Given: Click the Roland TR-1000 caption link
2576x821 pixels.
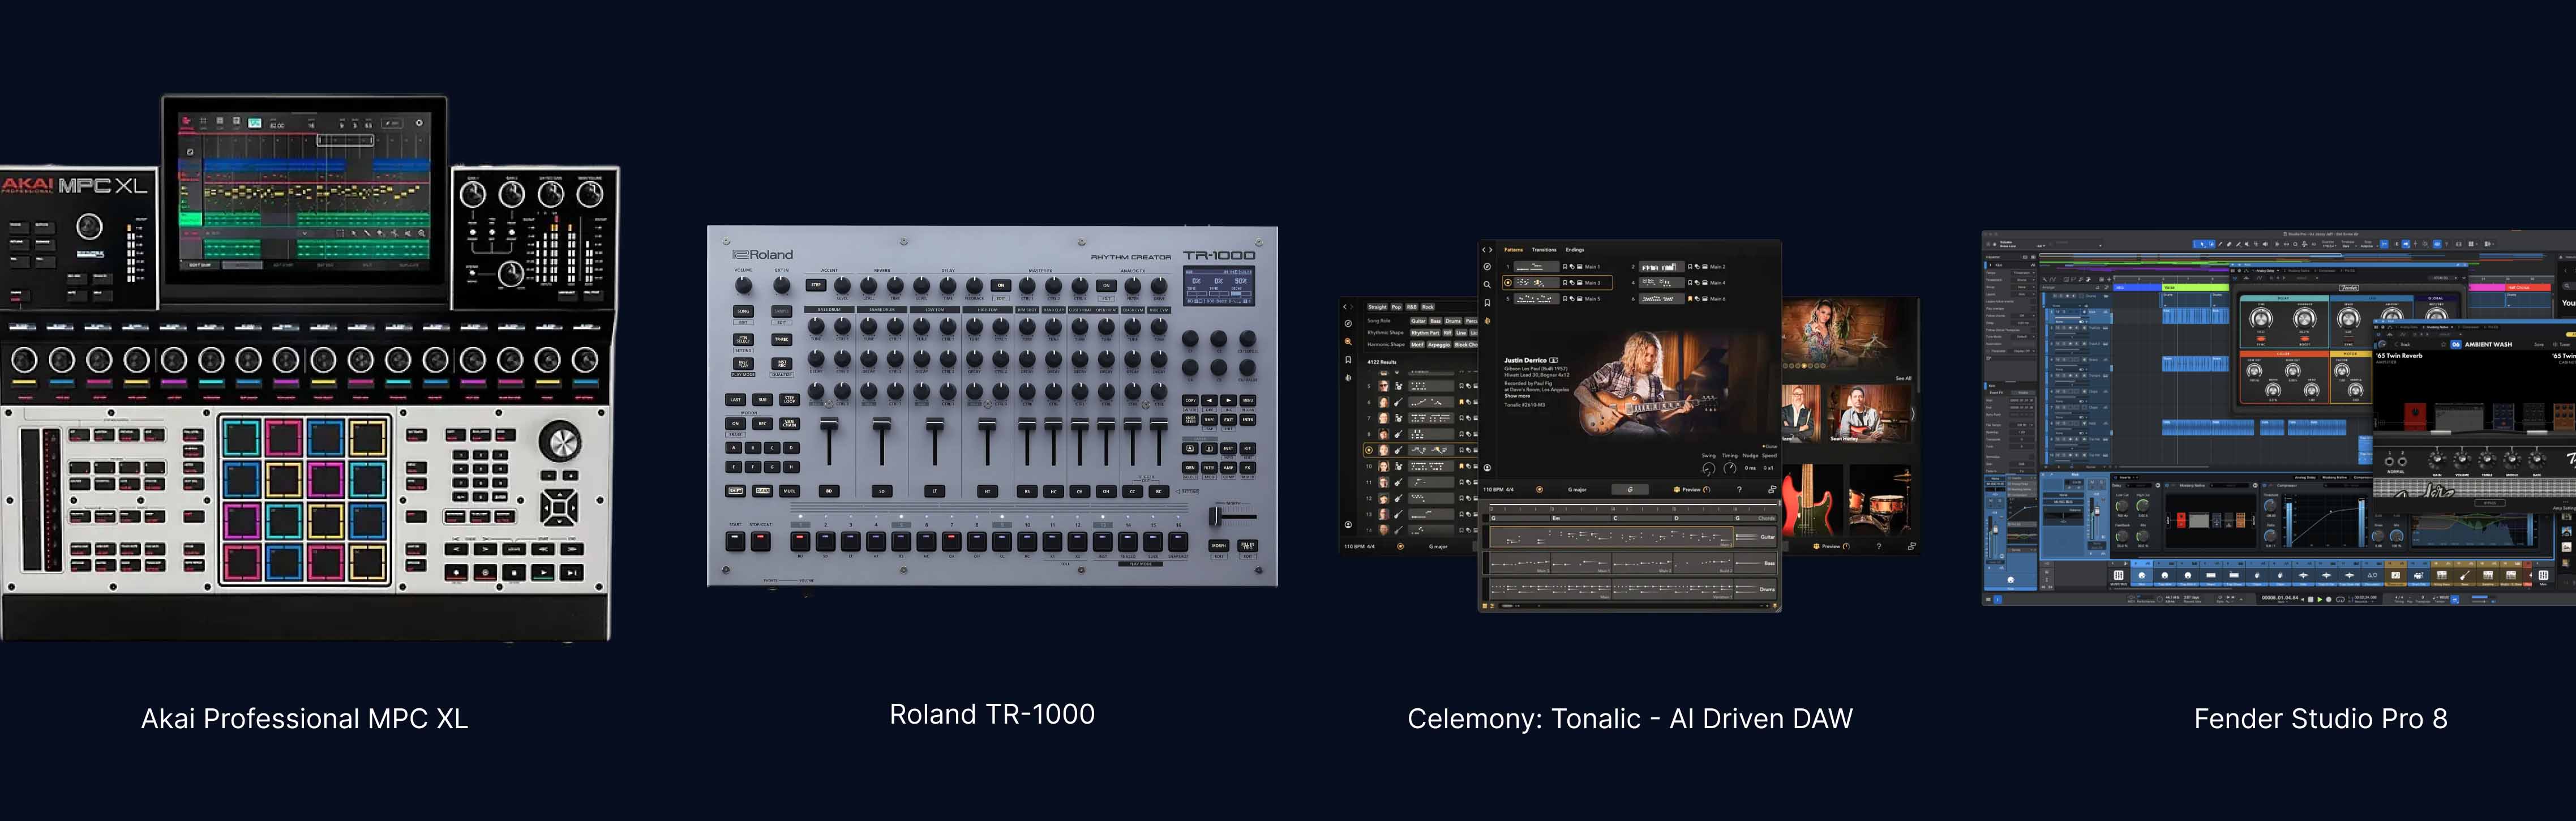Looking at the screenshot, I should coord(992,714).
